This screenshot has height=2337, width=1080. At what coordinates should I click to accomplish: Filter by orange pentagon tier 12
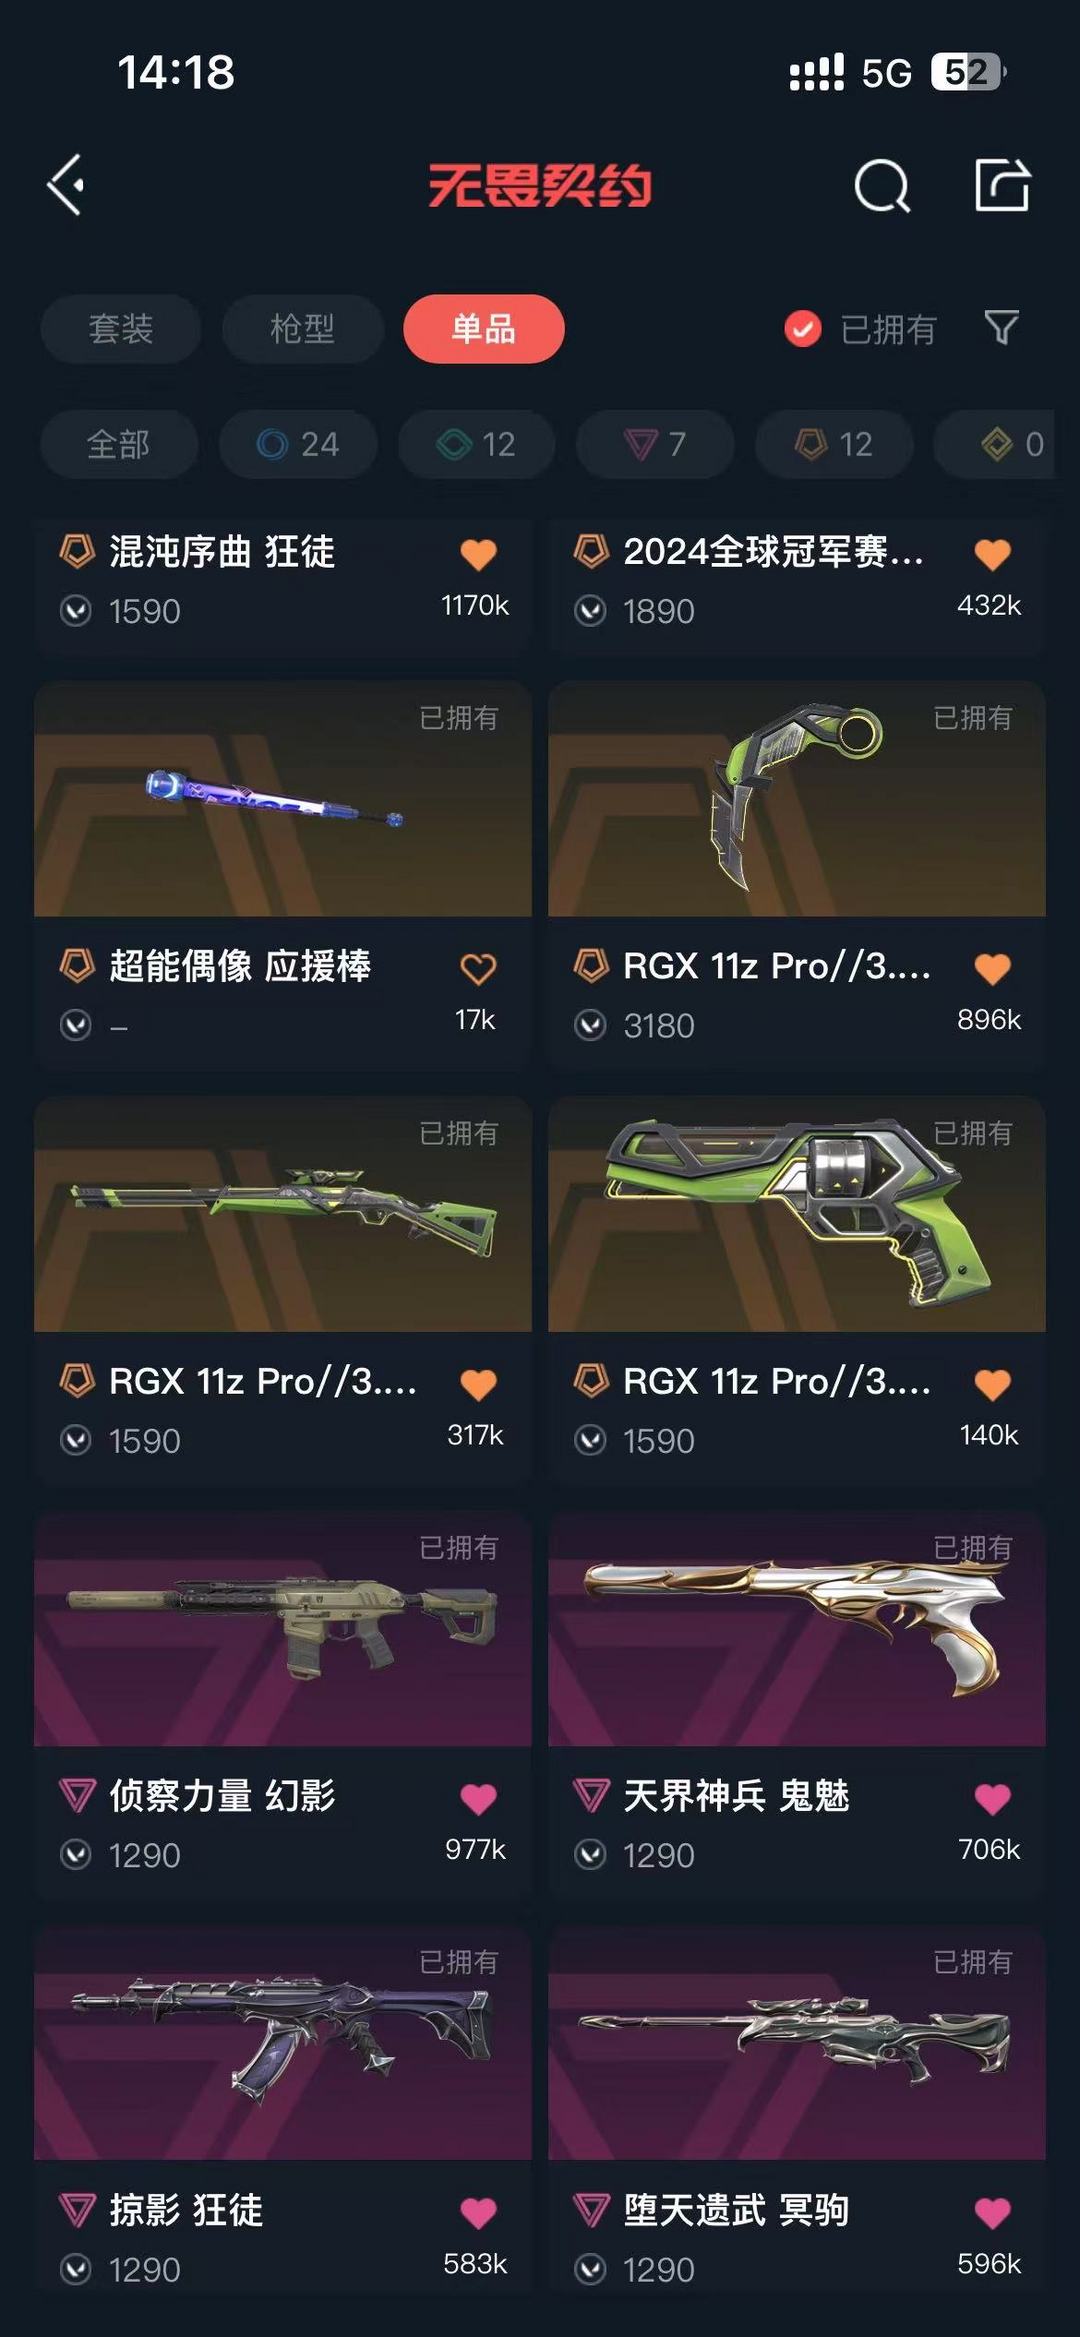(x=834, y=444)
